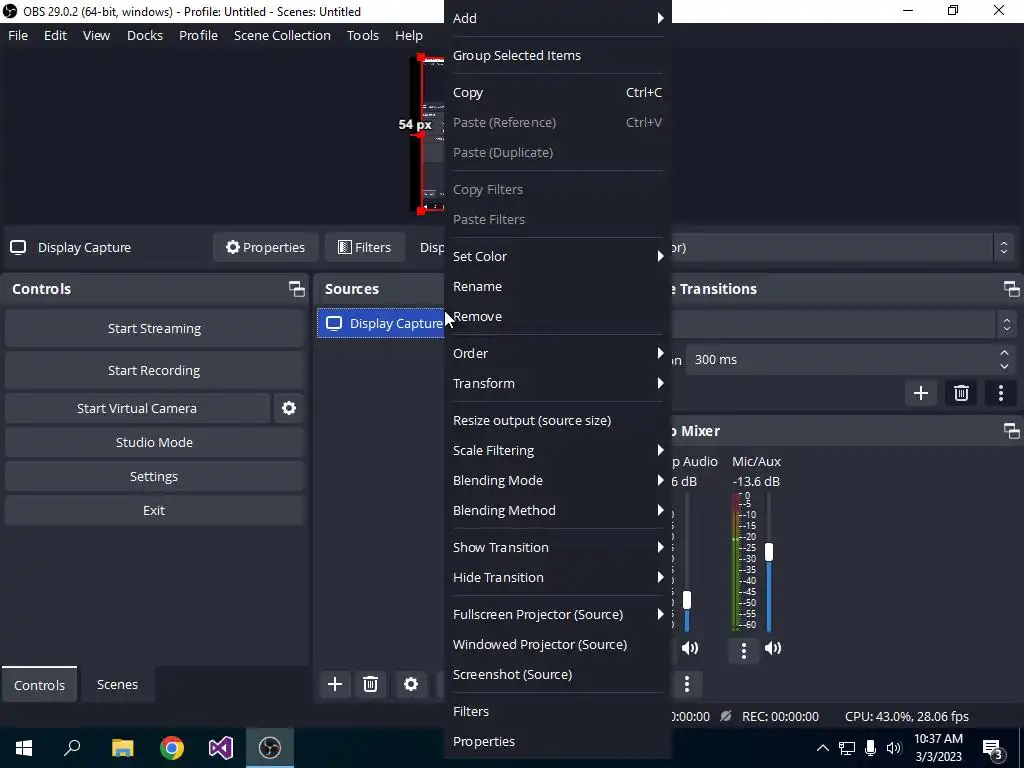Expand the Blending Mode submenu

(x=558, y=481)
